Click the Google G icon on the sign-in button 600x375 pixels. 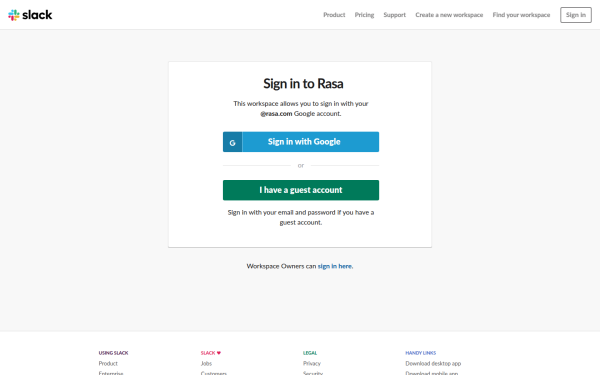click(232, 142)
